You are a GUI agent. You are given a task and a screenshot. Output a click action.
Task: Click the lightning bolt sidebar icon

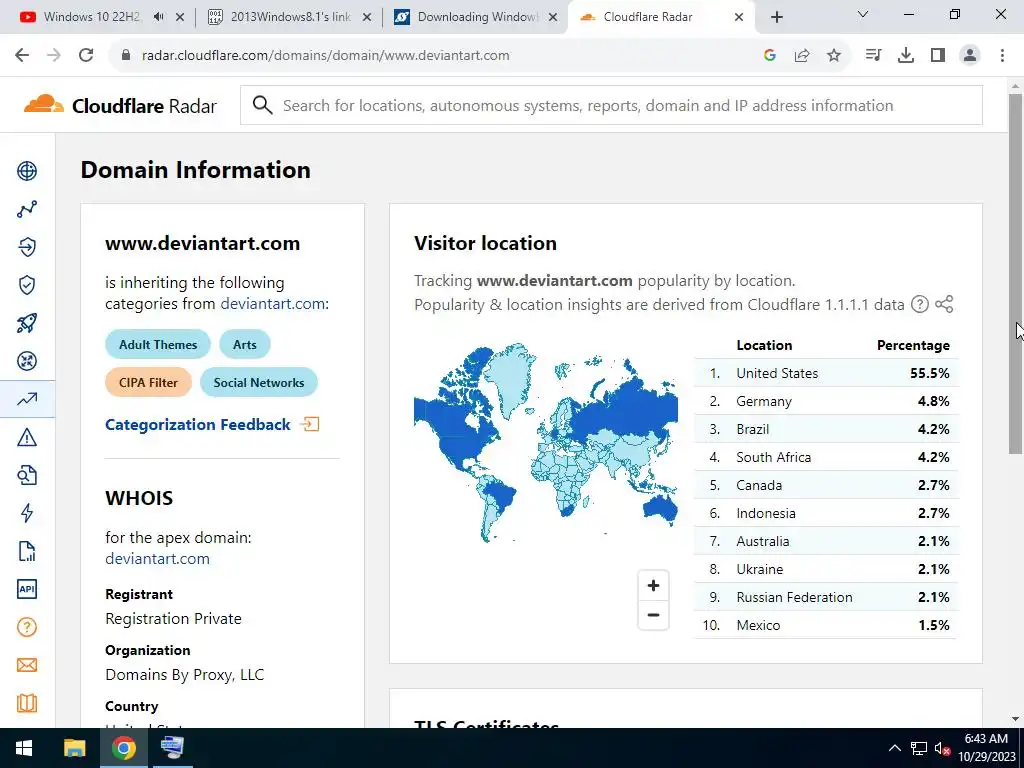[x=27, y=513]
